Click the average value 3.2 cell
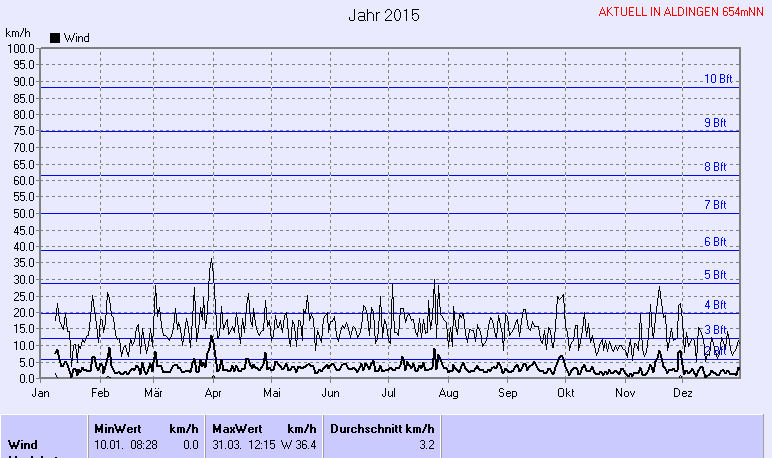This screenshot has height=458, width=772. (x=426, y=444)
